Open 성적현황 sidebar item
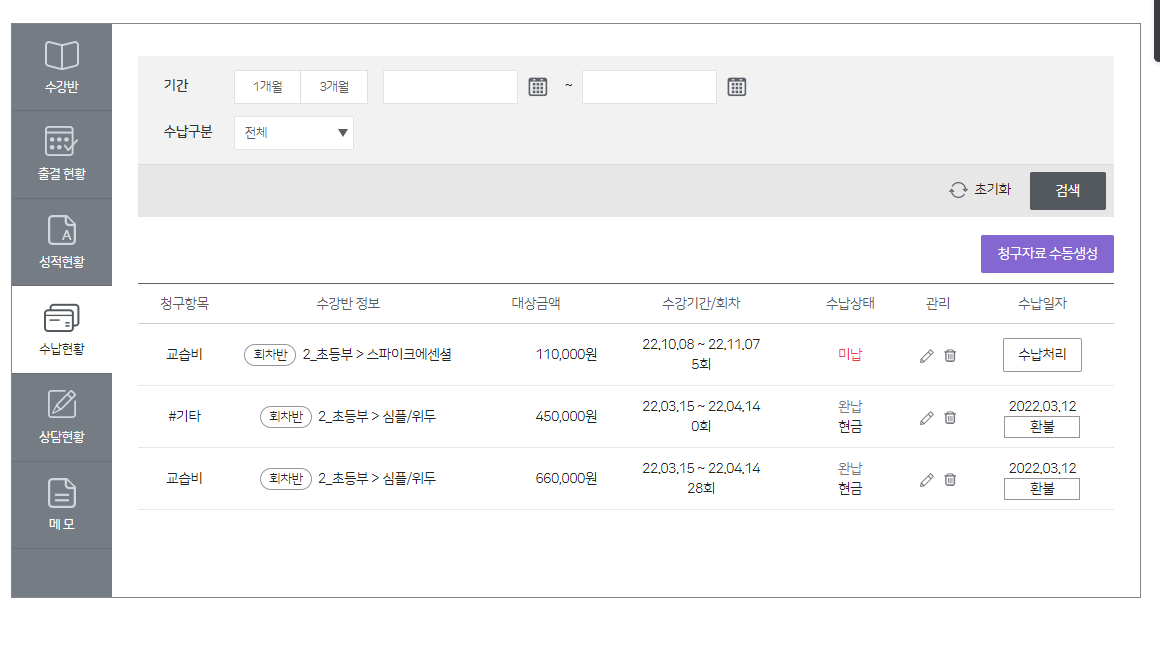1160x647 pixels. [x=61, y=242]
